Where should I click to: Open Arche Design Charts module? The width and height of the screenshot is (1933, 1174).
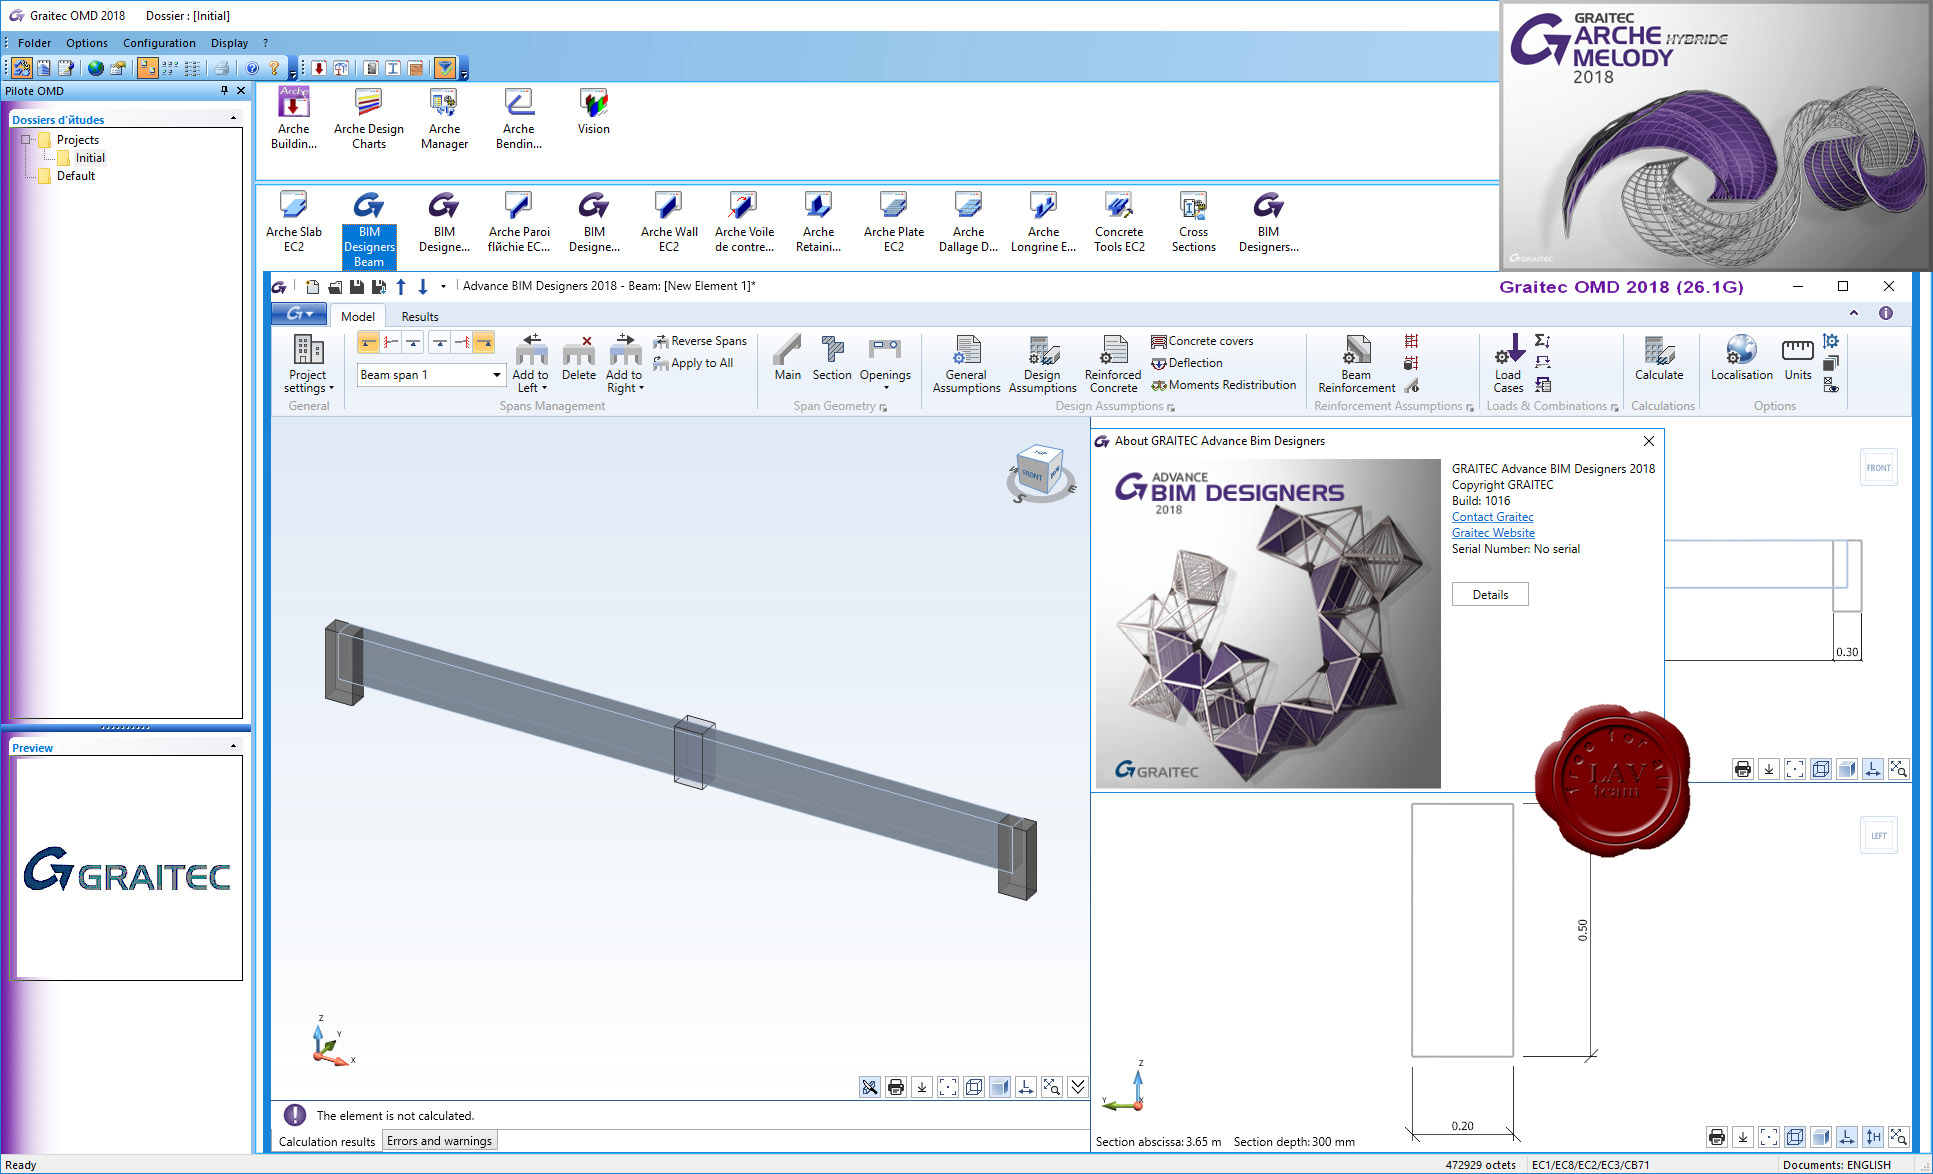click(x=369, y=118)
